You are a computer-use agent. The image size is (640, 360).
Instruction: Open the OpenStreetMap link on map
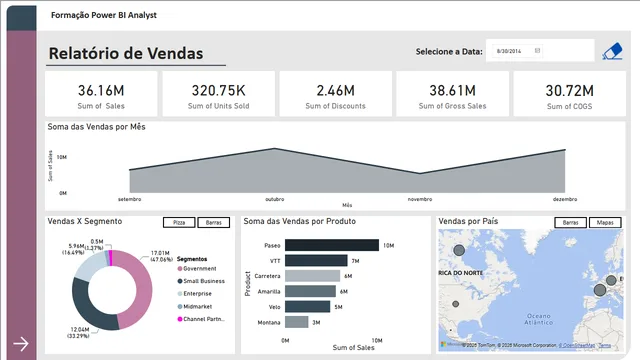[577, 345]
